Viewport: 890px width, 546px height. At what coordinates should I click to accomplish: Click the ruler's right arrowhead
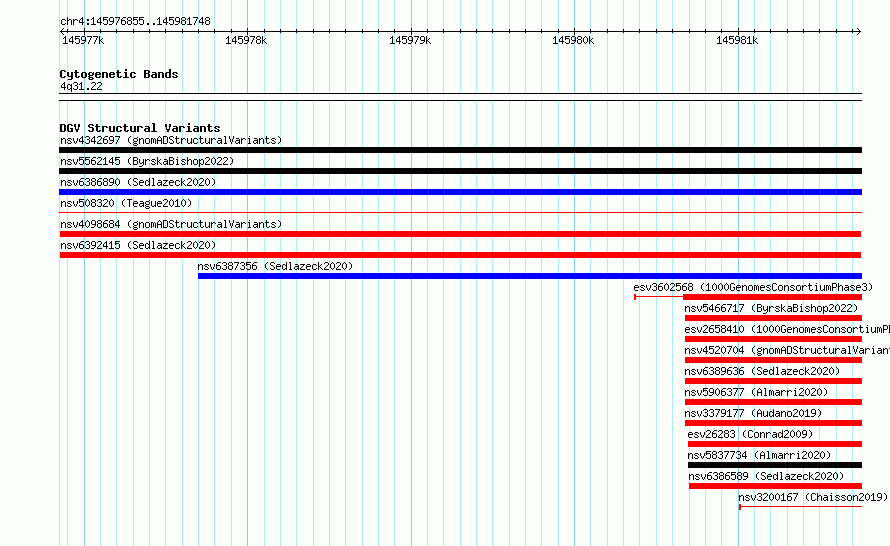tap(858, 31)
